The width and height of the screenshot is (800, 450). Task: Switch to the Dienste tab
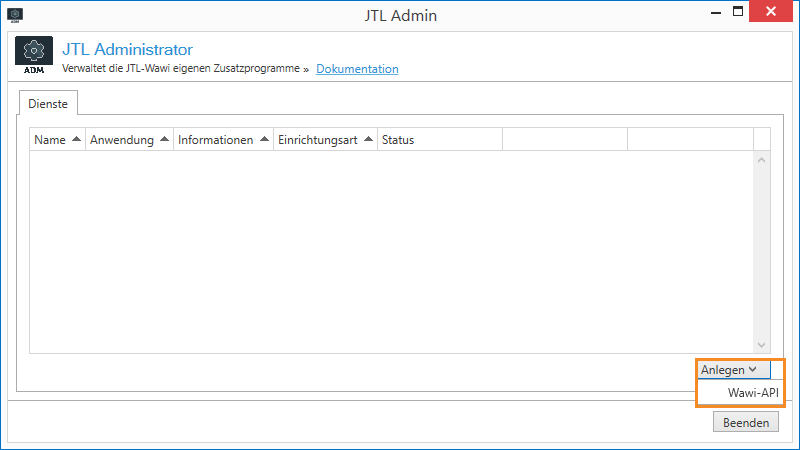pos(48,102)
